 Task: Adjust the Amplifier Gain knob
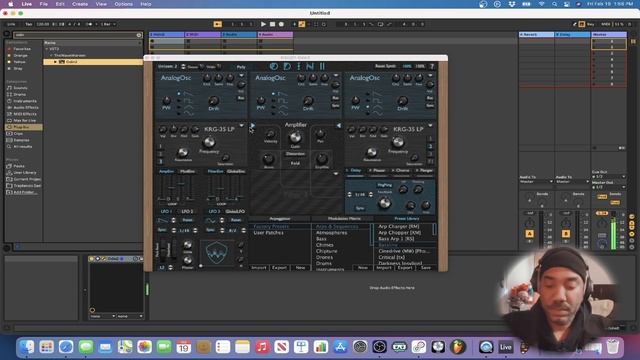point(295,138)
